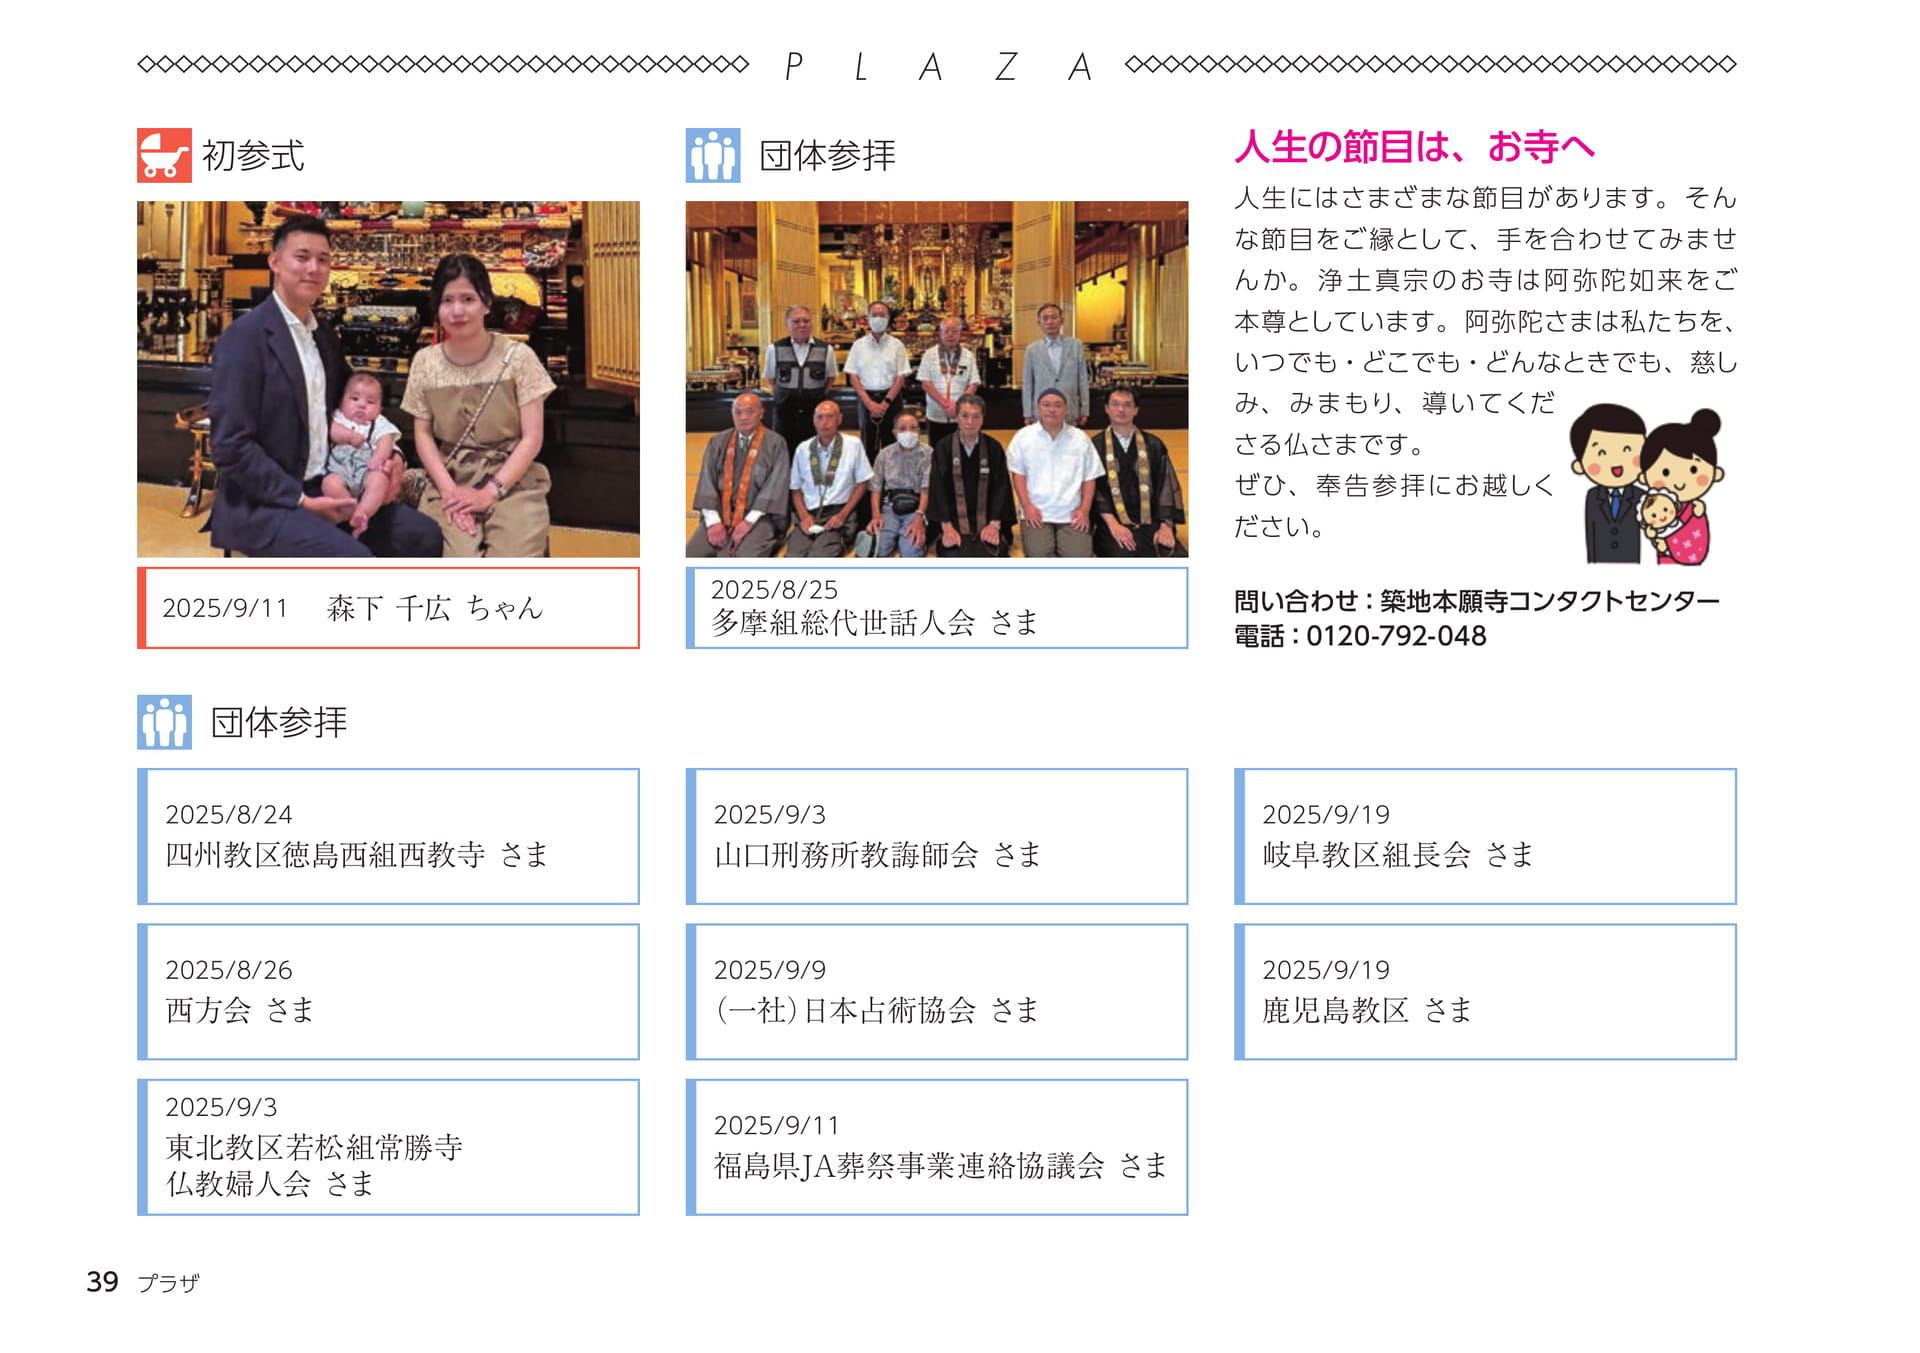Click the cartoon family illustration with the baby
1920x1353 pixels.
tap(1646, 484)
